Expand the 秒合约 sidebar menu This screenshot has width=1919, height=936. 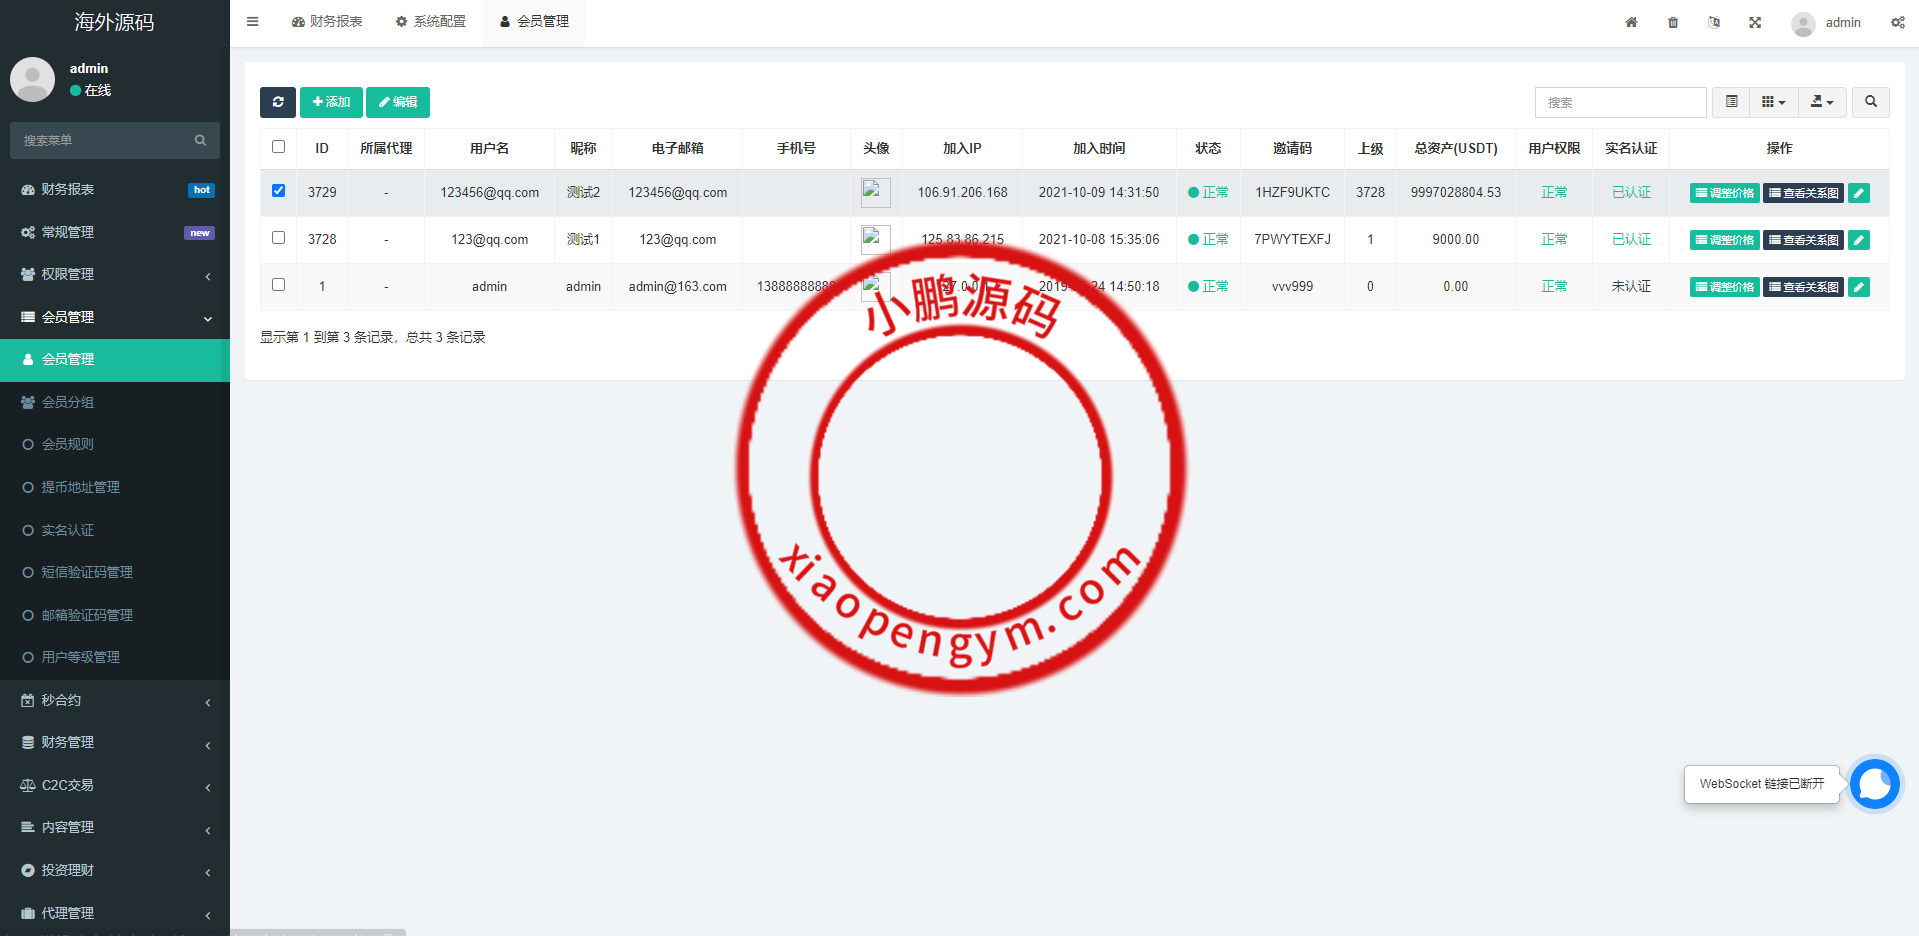pos(115,700)
